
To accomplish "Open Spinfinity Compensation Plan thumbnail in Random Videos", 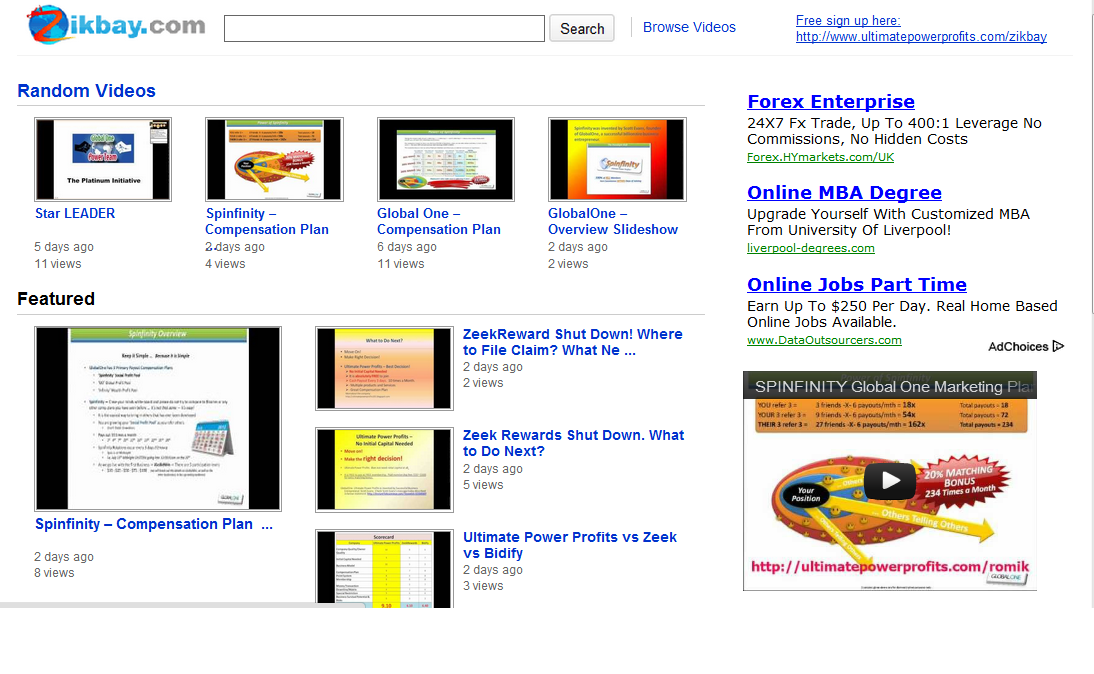I will pos(274,159).
